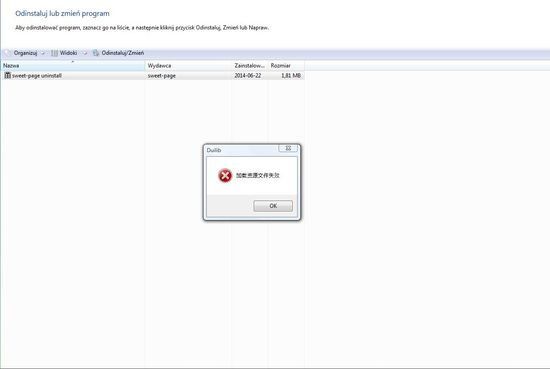Click the Duilib dialog title bar
Image resolution: width=550 pixels, height=369 pixels.
pyautogui.click(x=242, y=150)
